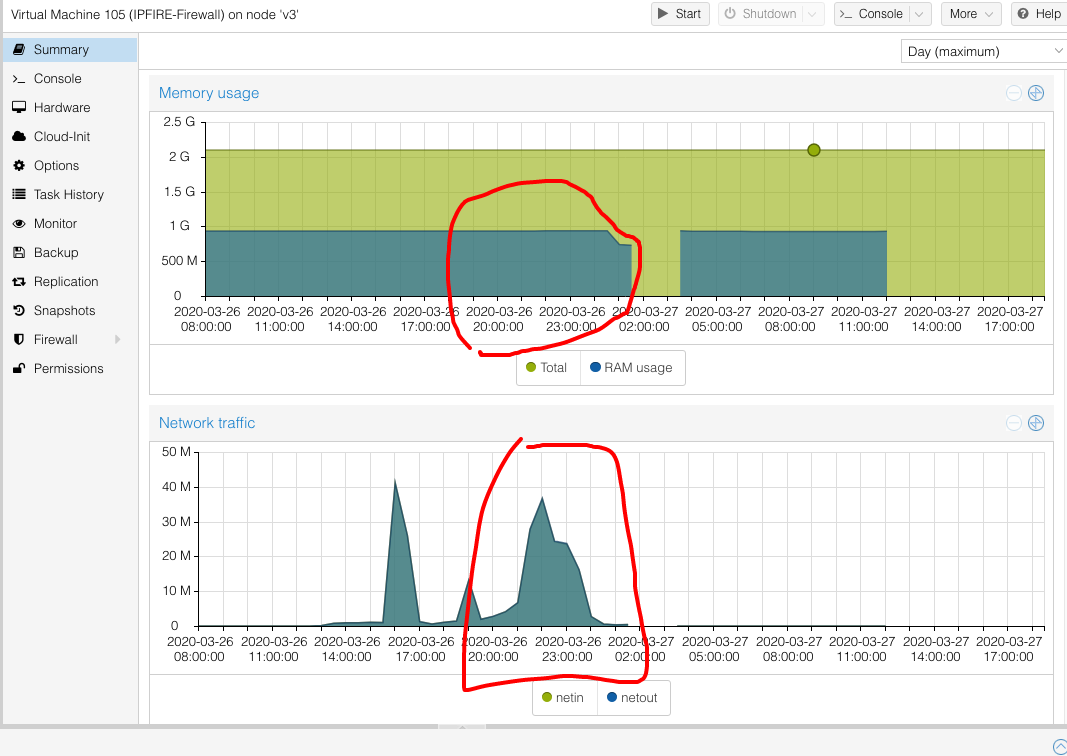The height and width of the screenshot is (756, 1067).
Task: Click the Firewall shield icon
Action: [x=19, y=340]
